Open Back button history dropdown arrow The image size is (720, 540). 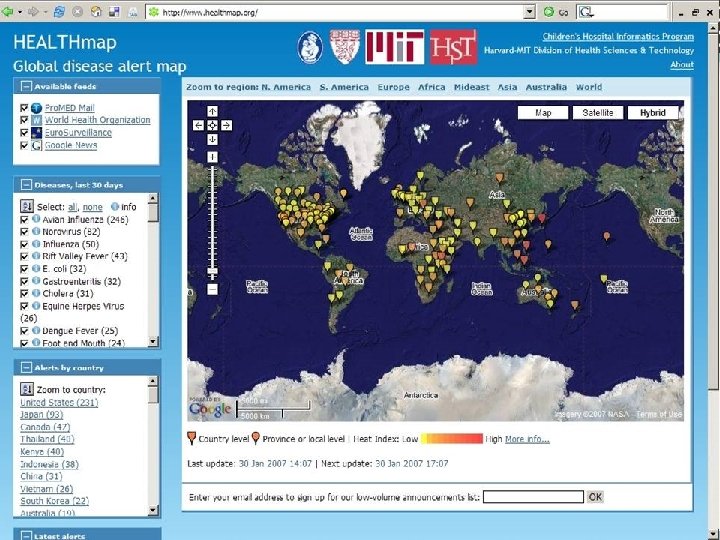pos(20,11)
